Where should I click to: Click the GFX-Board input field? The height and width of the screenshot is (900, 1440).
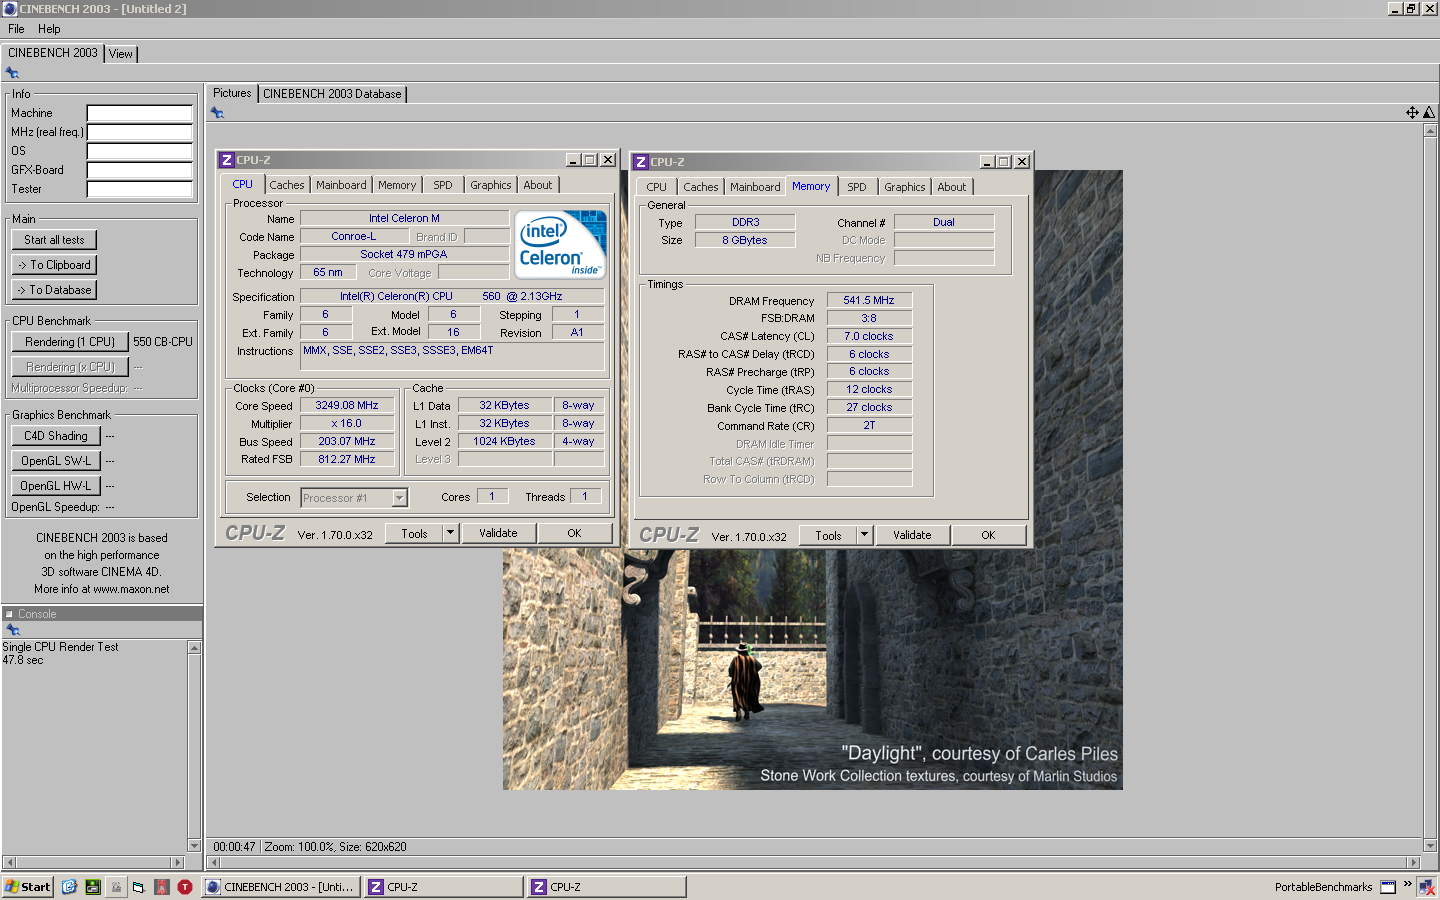[139, 170]
